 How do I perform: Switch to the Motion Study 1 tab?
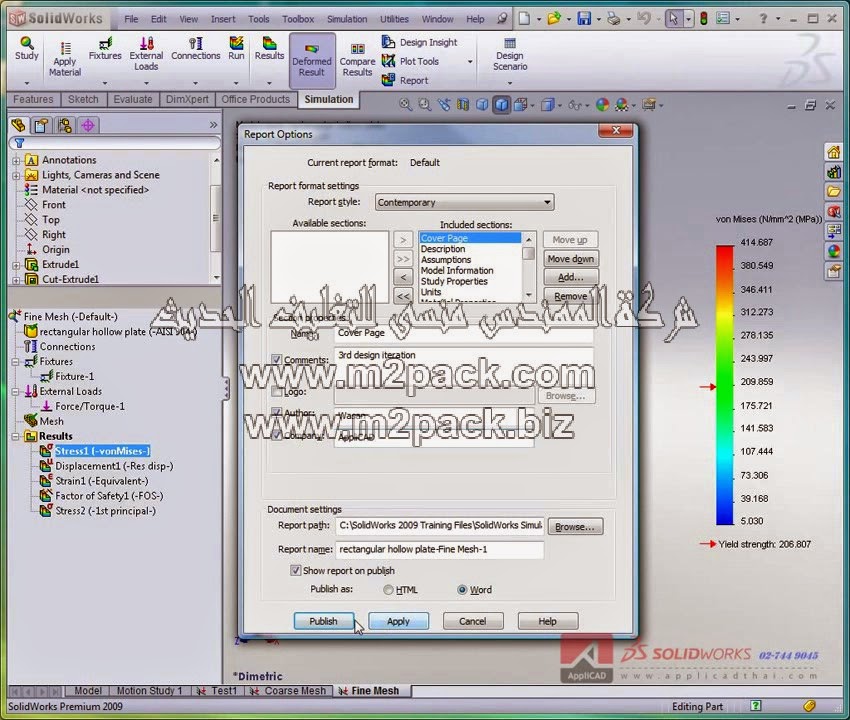coord(150,691)
